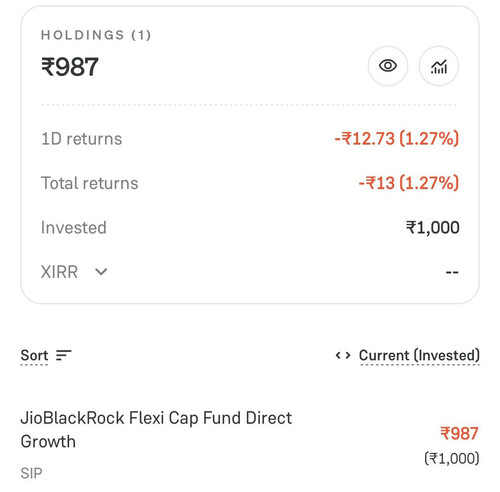The width and height of the screenshot is (500, 492).
Task: Click the left-right arrows icon
Action: pyautogui.click(x=343, y=355)
